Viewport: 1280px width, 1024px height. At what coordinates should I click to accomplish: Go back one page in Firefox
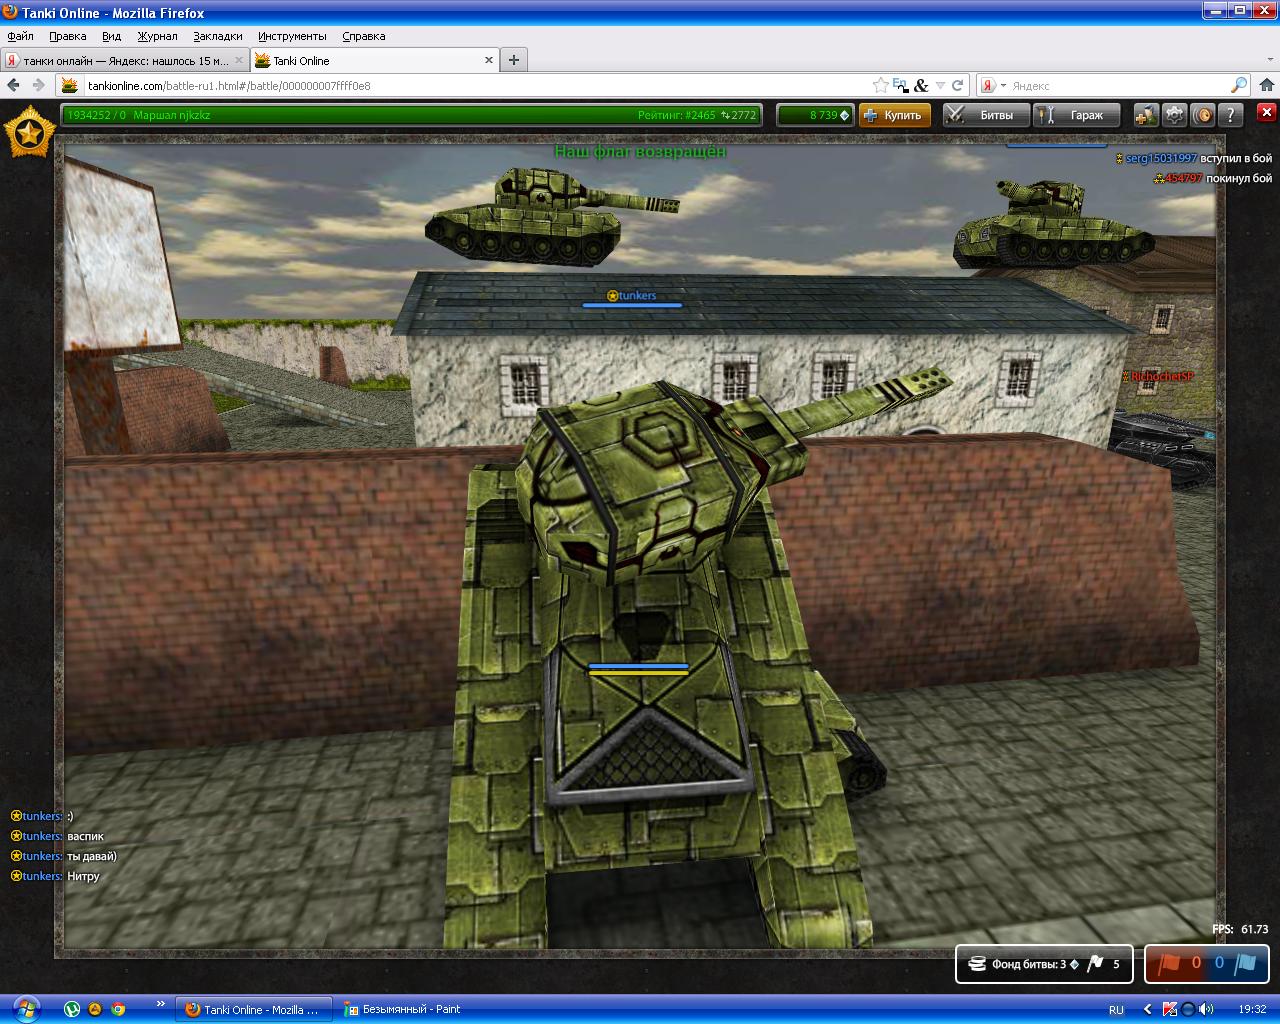[x=14, y=85]
